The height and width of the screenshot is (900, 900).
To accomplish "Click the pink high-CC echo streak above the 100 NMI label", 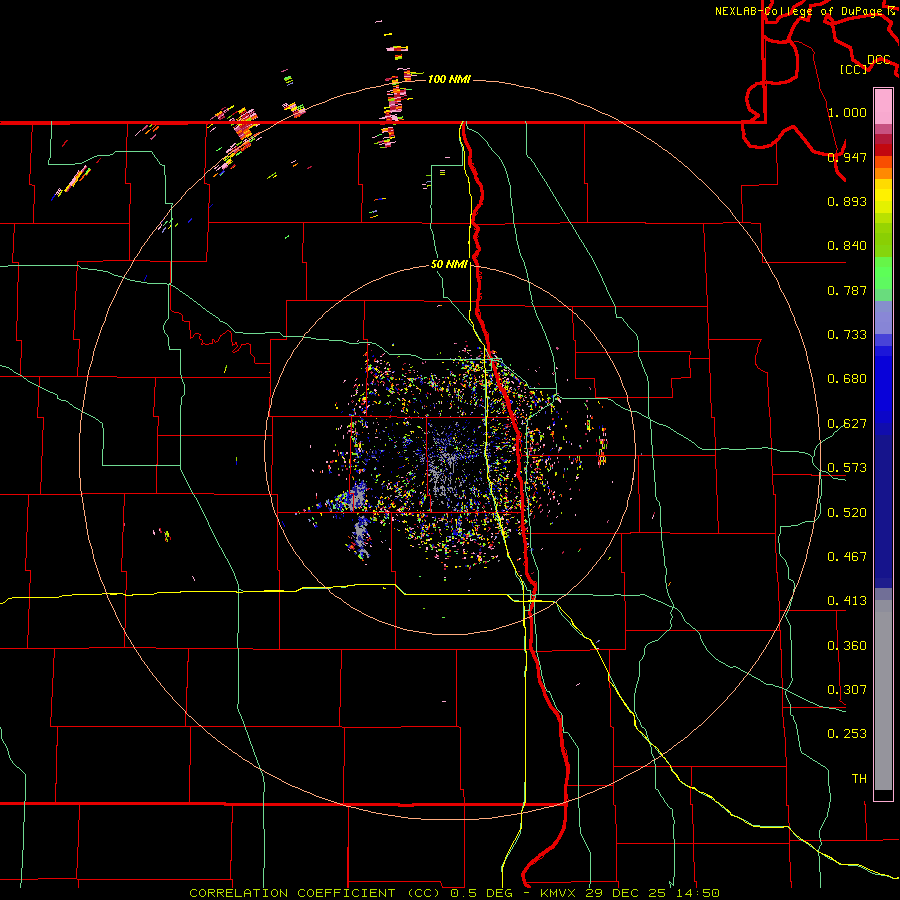I will (x=397, y=49).
